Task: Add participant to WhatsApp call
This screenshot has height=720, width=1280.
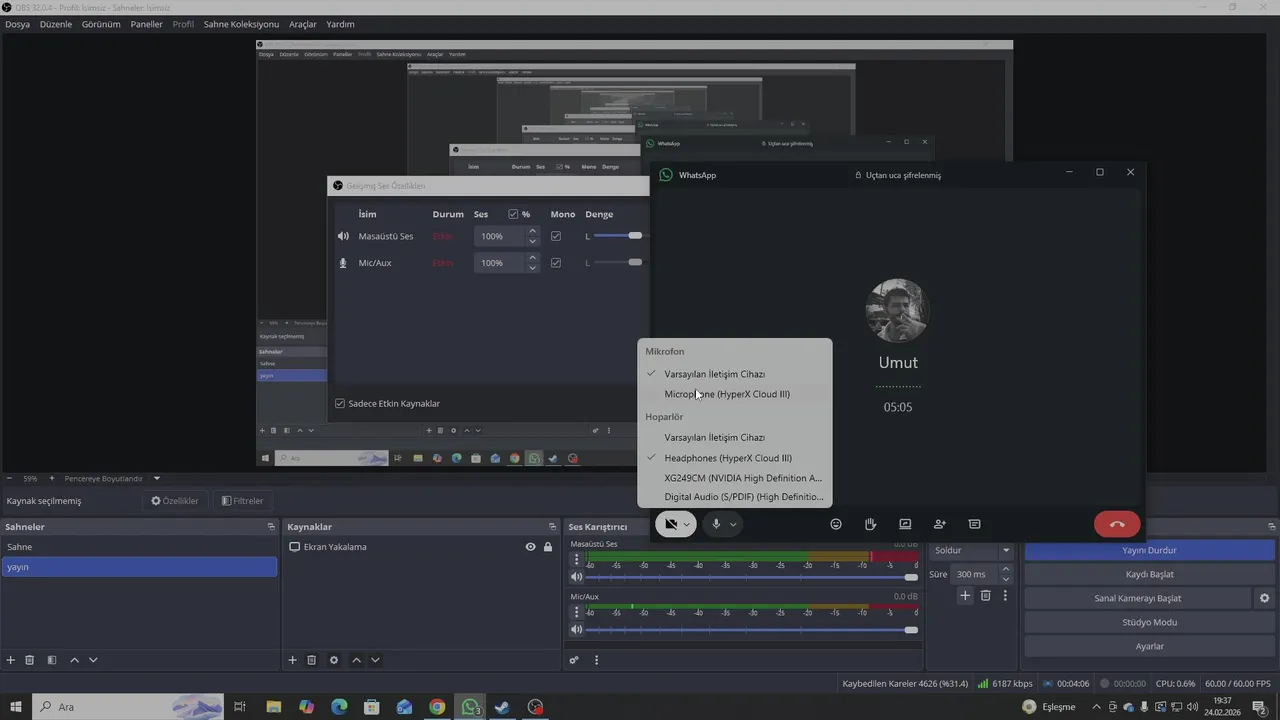Action: click(940, 524)
